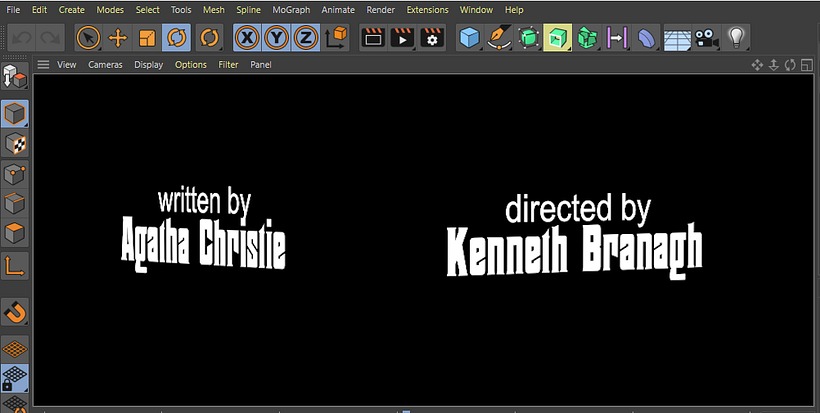Viewport: 820px width, 413px height.
Task: Switch to Points mode
Action: [15, 174]
